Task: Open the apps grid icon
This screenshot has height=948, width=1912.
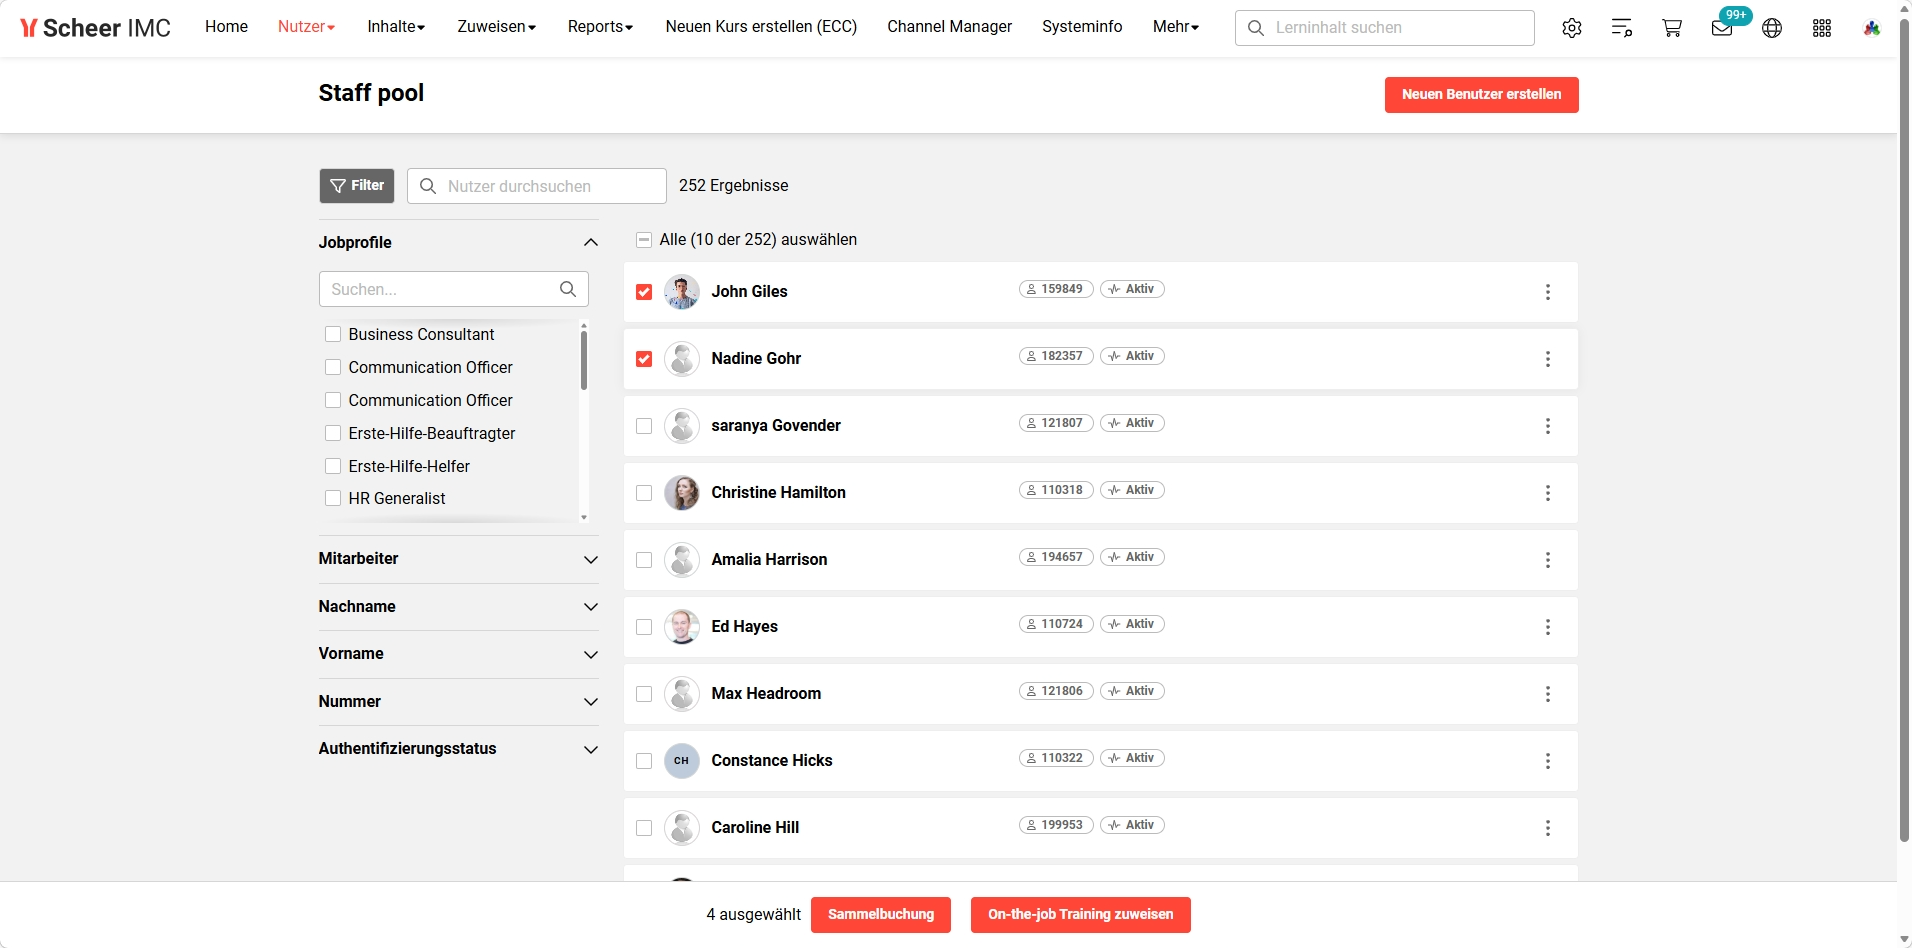Action: (1822, 28)
